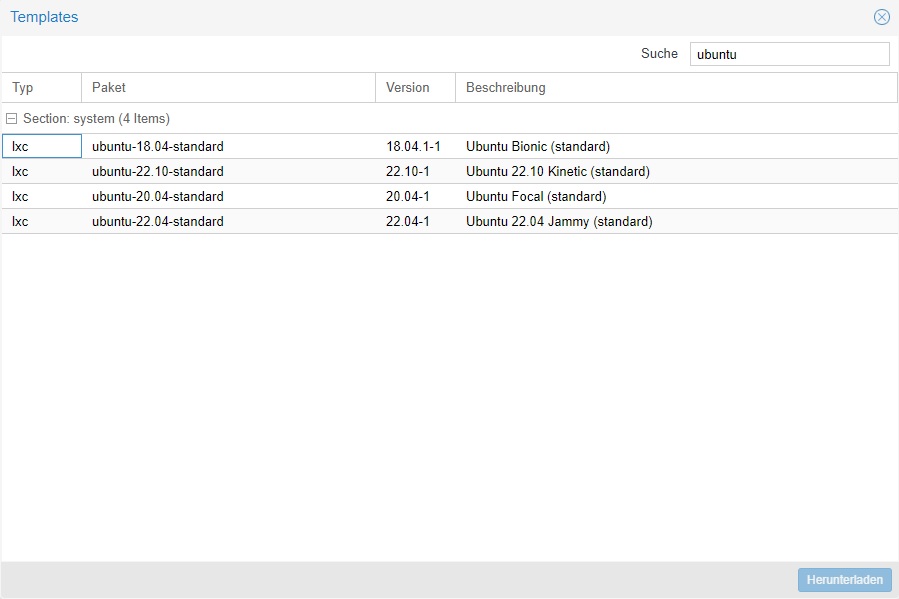Click lxc type cell of ubuntu-20.04 row
This screenshot has height=599, width=899.
(x=42, y=197)
